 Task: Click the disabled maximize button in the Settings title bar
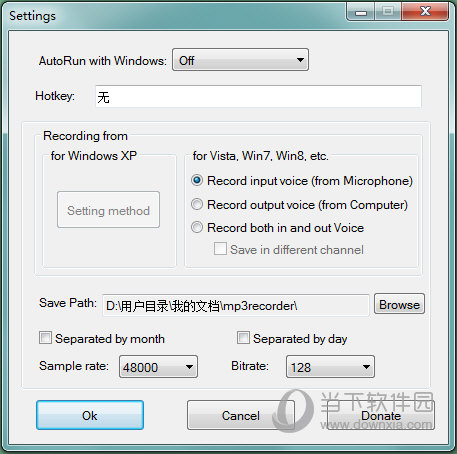tap(388, 12)
